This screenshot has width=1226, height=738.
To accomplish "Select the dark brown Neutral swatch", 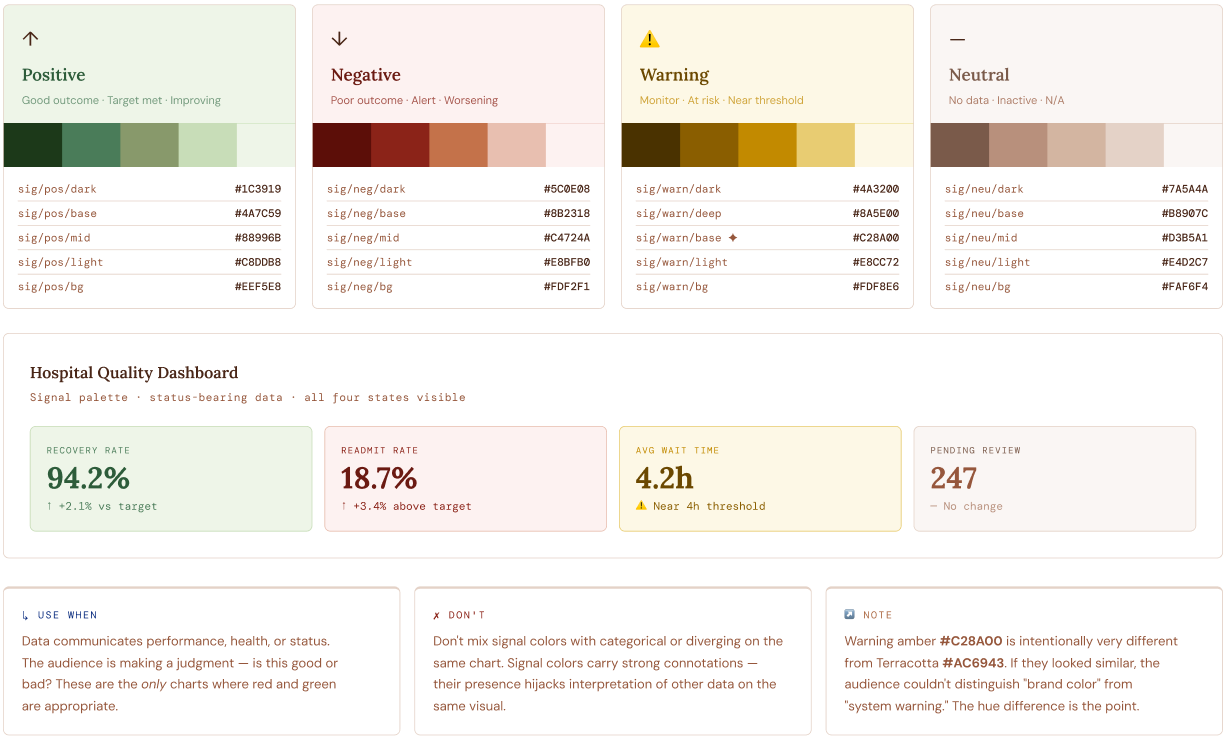I will click(960, 145).
